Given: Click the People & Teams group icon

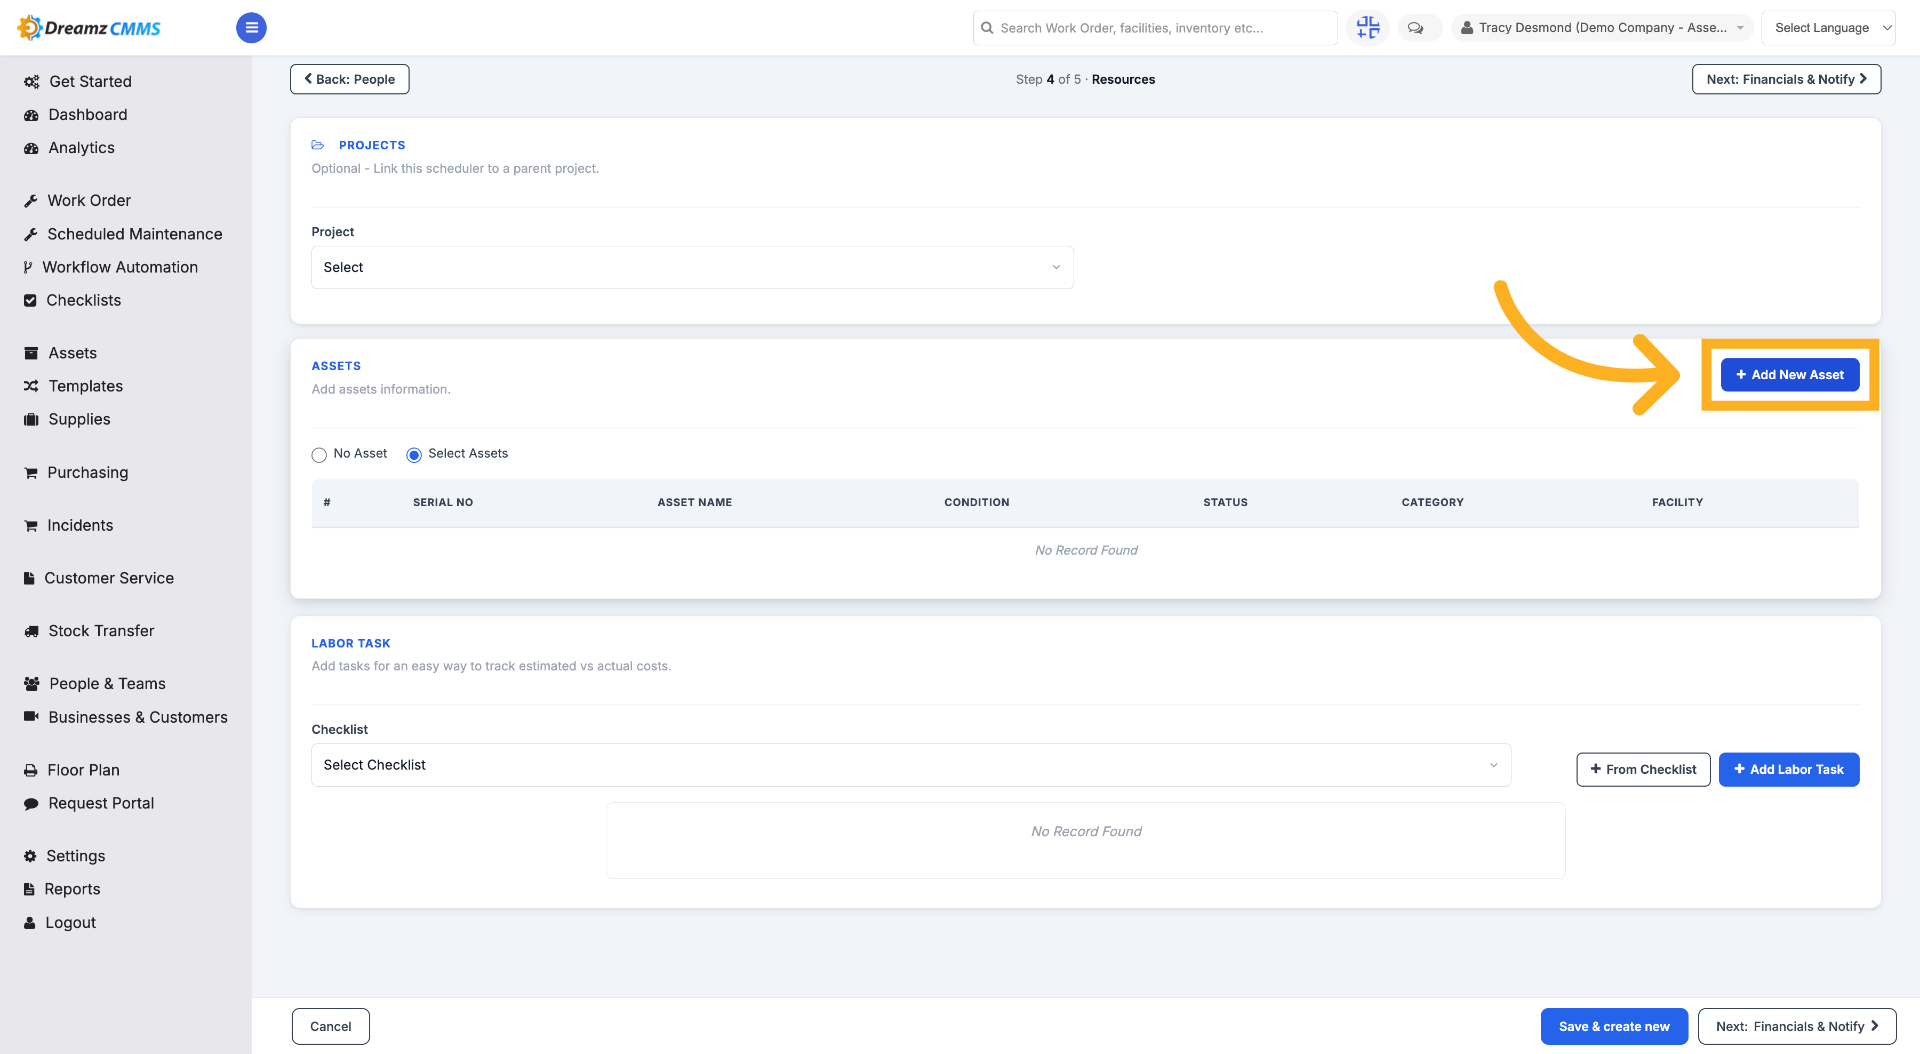Looking at the screenshot, I should click(x=32, y=684).
